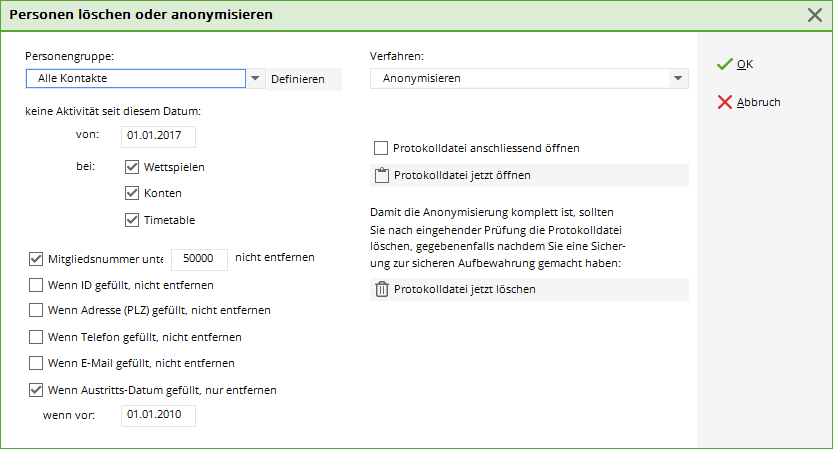Image resolution: width=833 pixels, height=449 pixels.
Task: Disable the Austritts-Datum gefüllt checkbox
Action: 37,390
